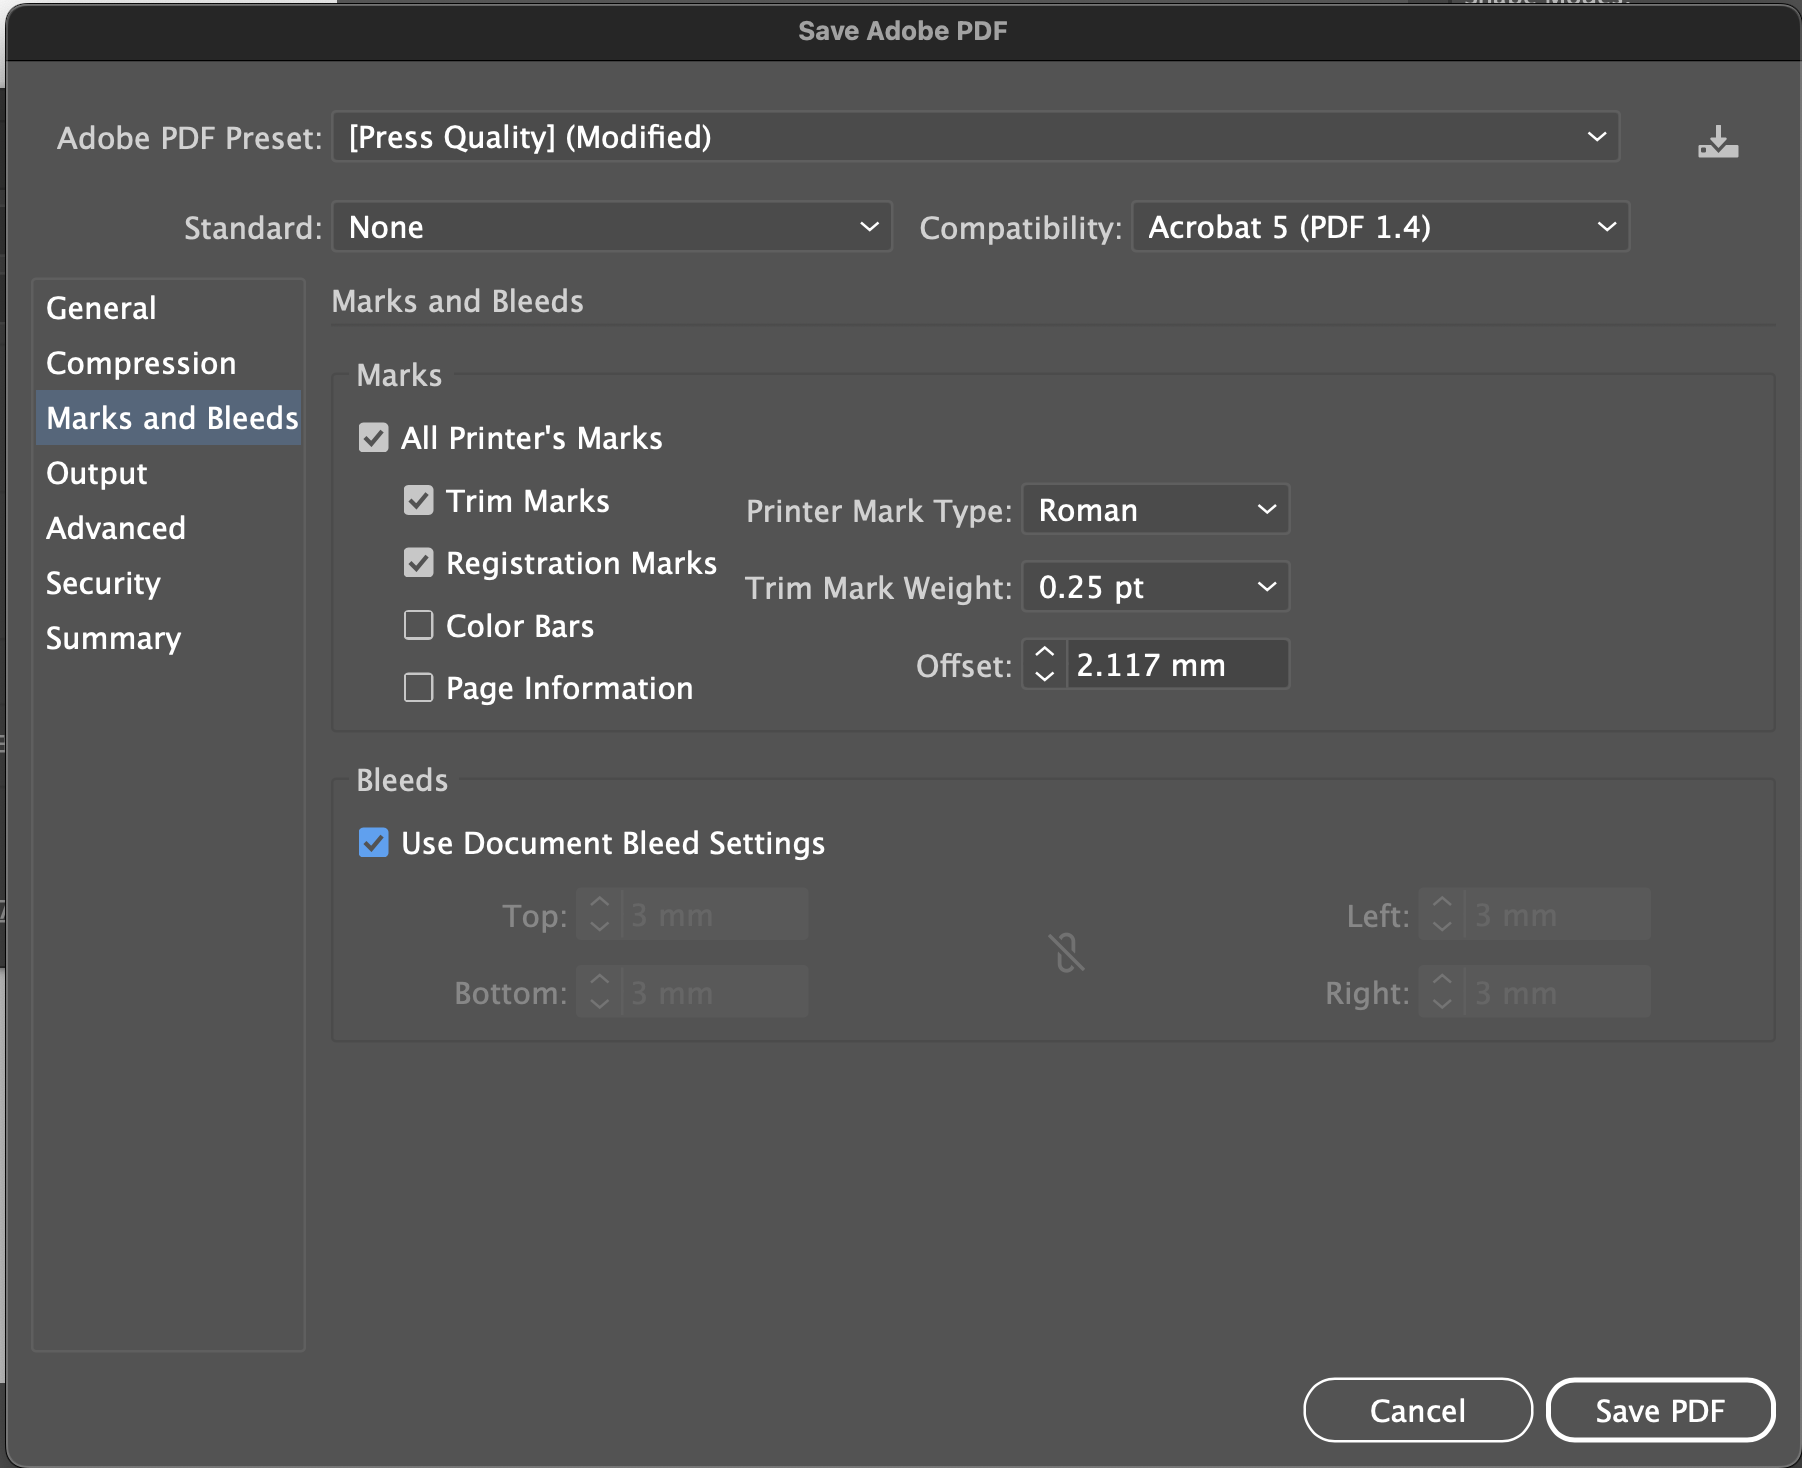Click the broken chain link icon in Bleeds
Screen dimensions: 1802x1468
click(1066, 952)
